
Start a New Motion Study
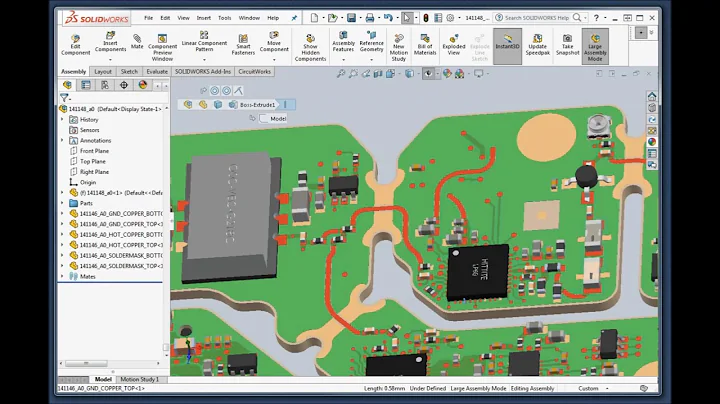[399, 47]
